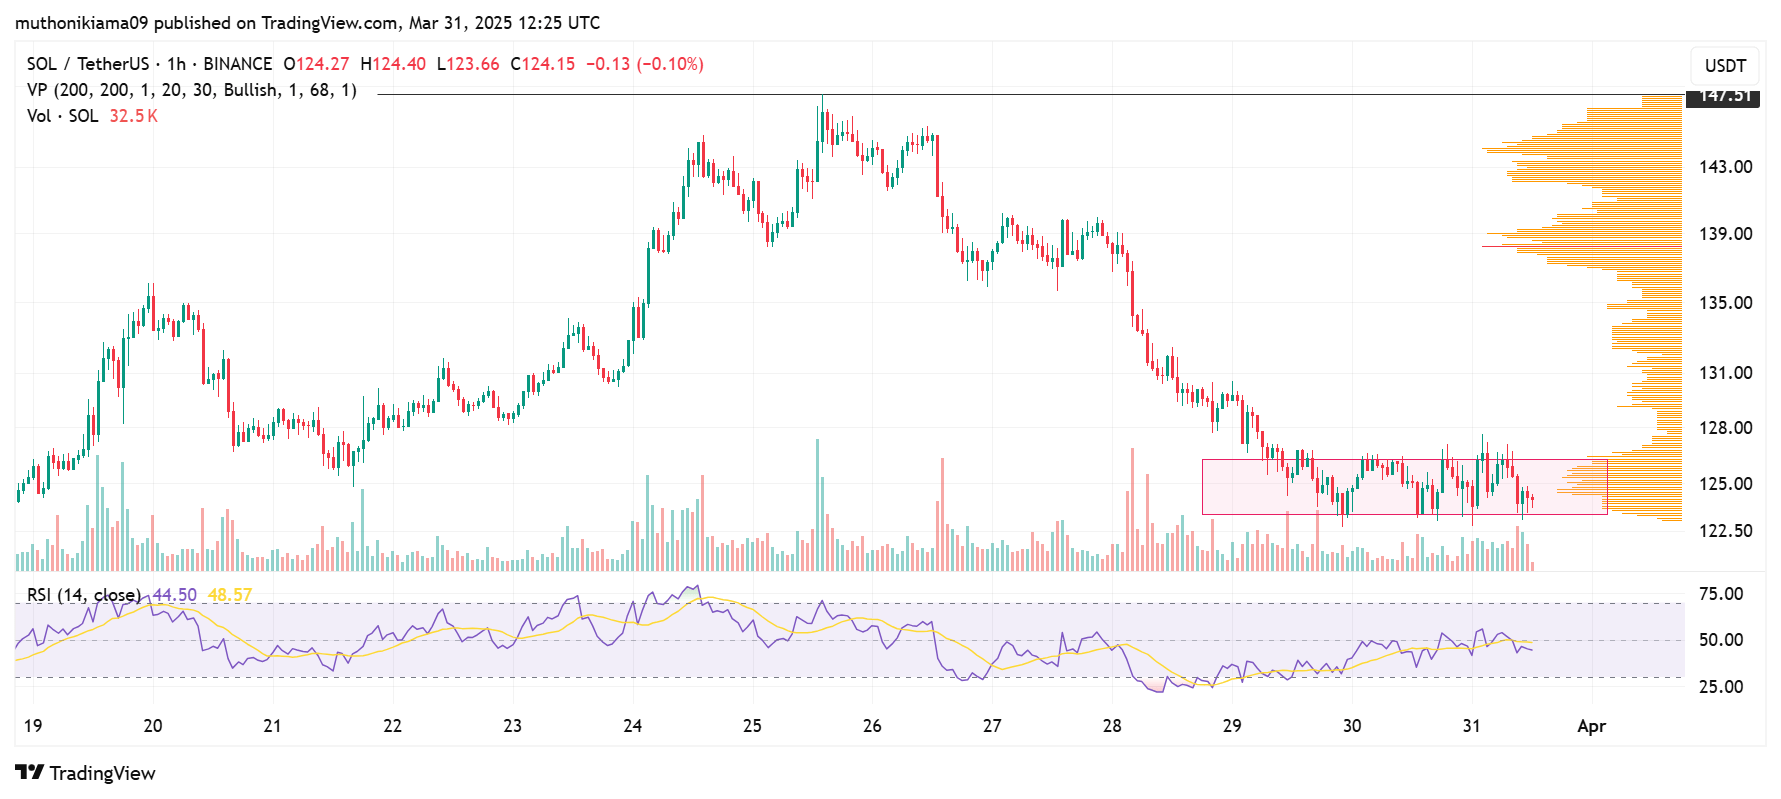Click the yellow RSI average value 48.57
This screenshot has height=799, width=1781.
click(230, 595)
